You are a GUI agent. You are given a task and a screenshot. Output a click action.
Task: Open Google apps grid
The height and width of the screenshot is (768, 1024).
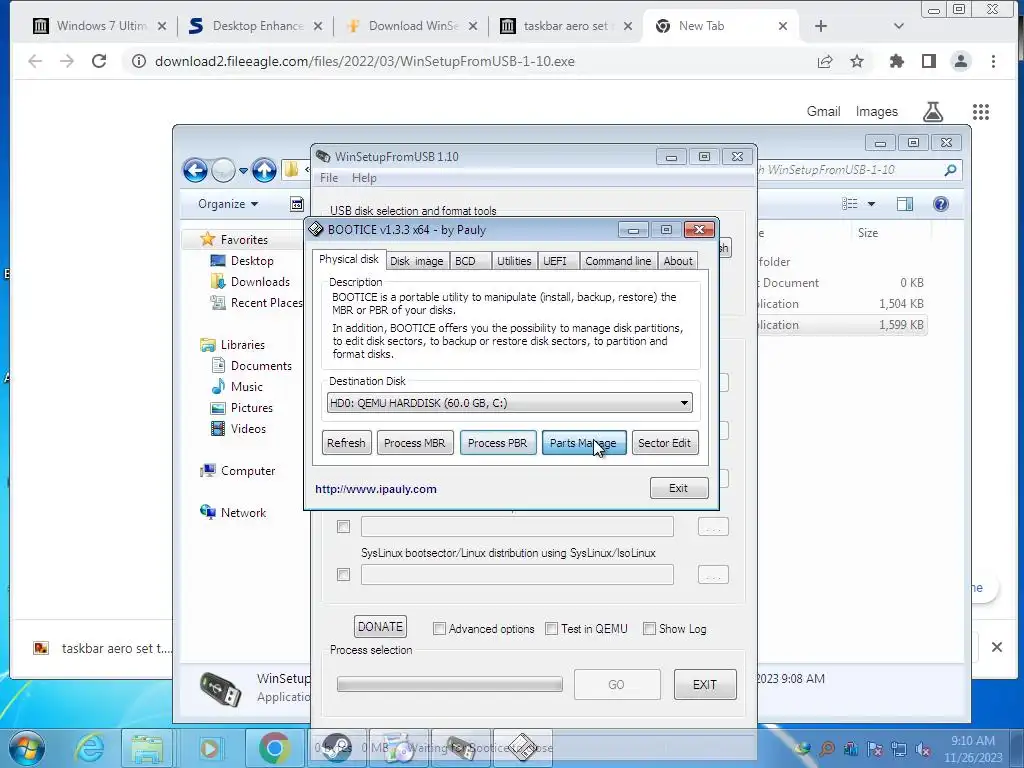pyautogui.click(x=981, y=112)
